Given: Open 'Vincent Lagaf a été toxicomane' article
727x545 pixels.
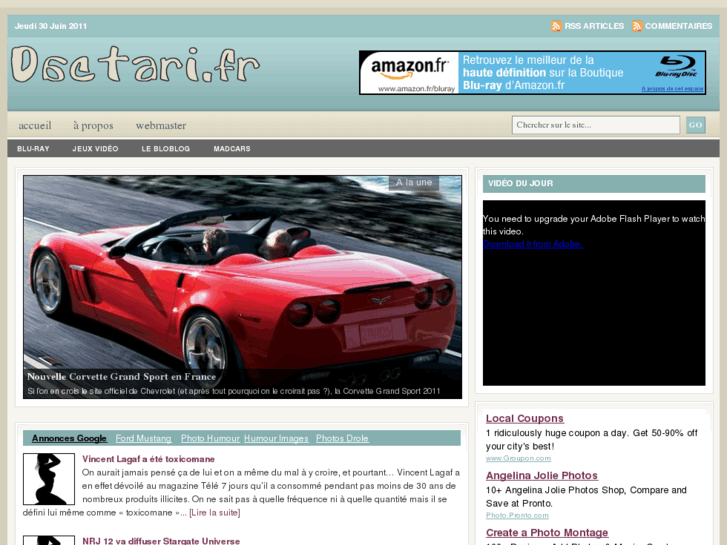Looking at the screenshot, I should point(148,459).
